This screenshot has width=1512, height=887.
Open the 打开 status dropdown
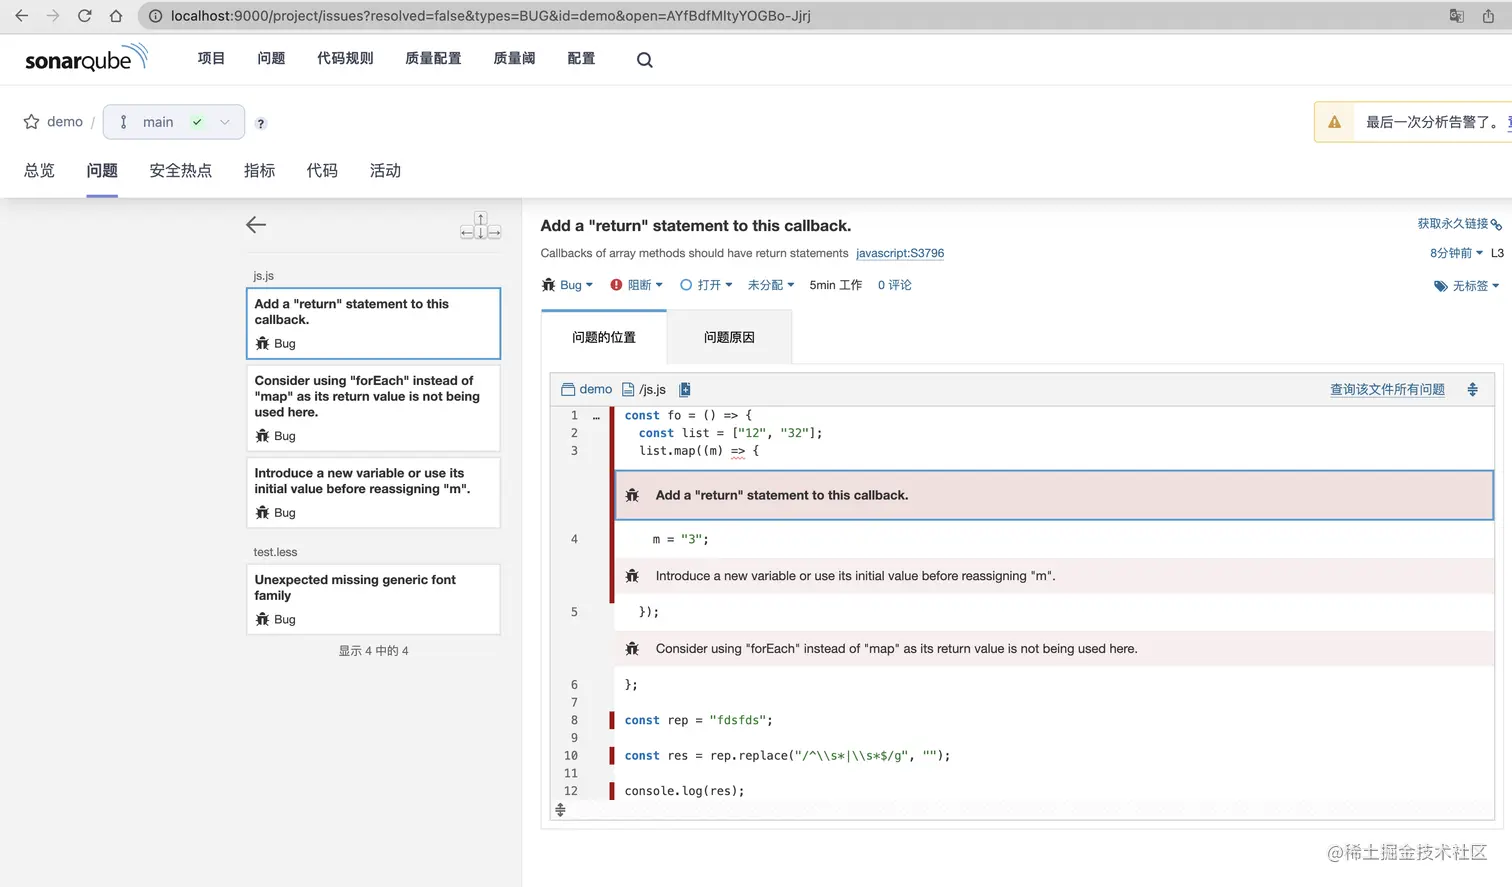[715, 285]
